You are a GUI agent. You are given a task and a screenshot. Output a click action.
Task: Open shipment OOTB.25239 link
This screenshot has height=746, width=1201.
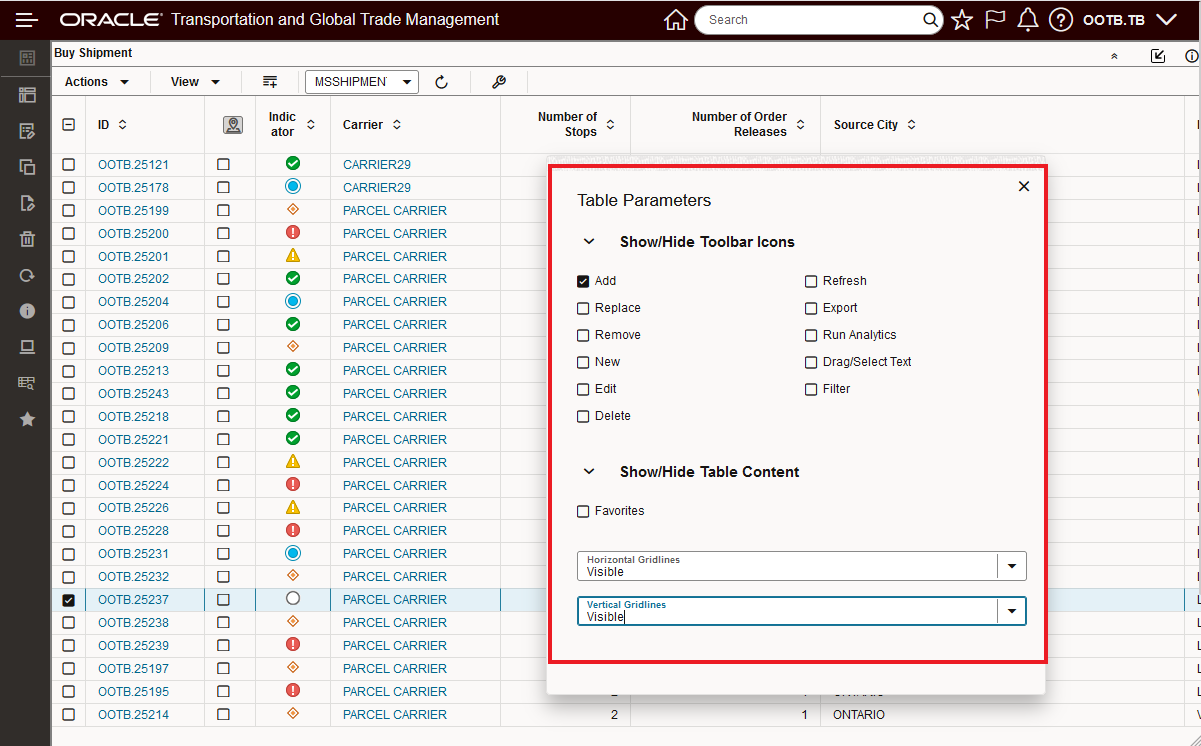(x=133, y=646)
